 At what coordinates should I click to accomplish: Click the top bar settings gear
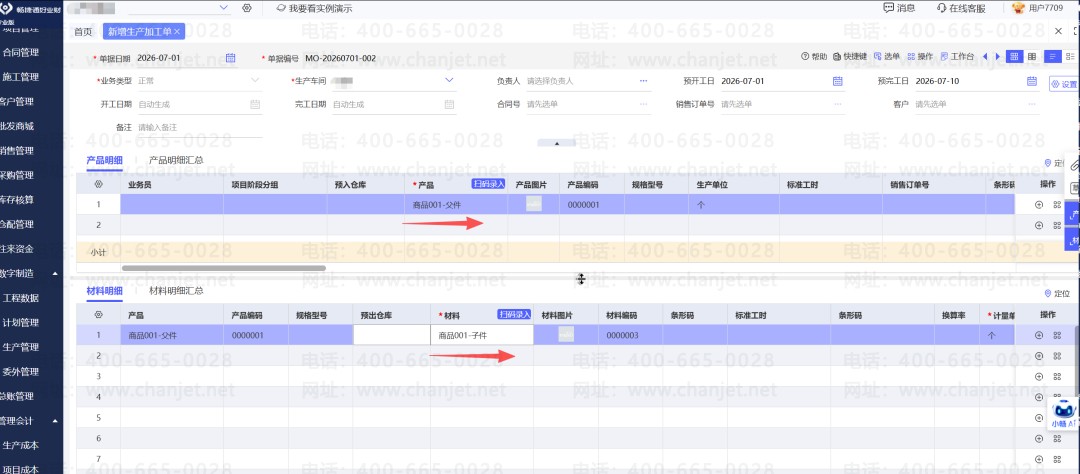(247, 8)
